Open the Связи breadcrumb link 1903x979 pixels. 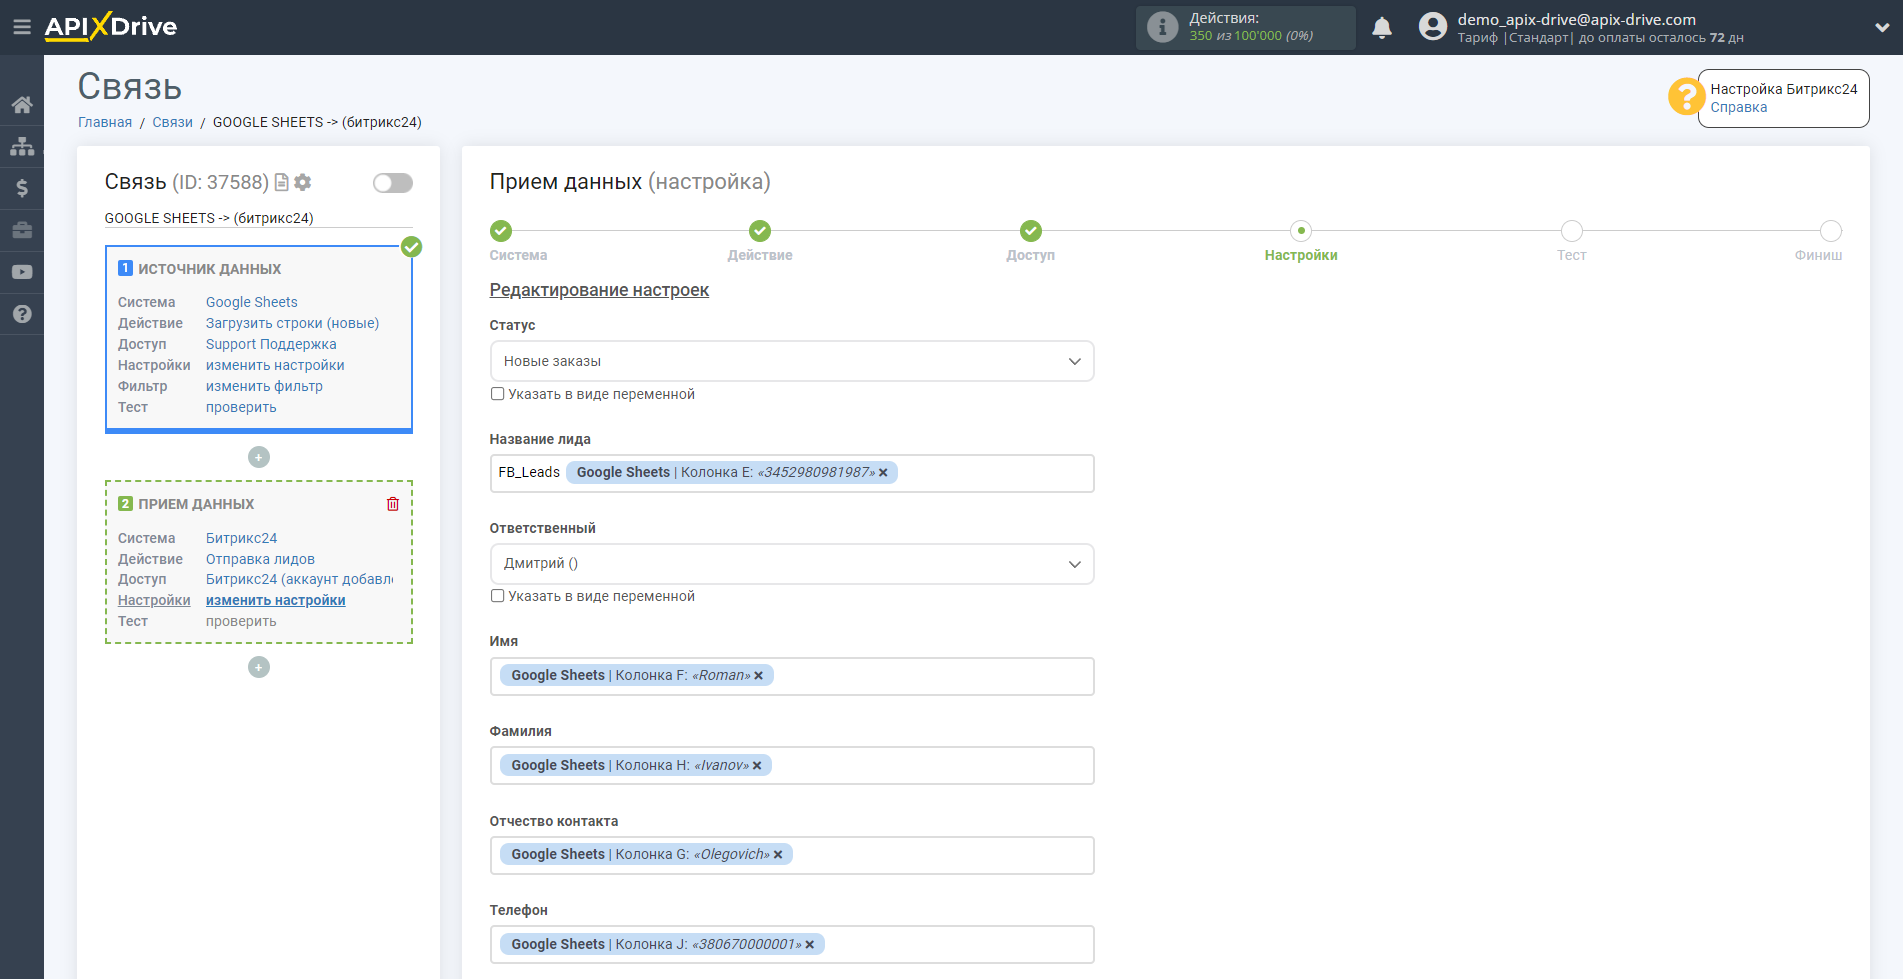[172, 122]
